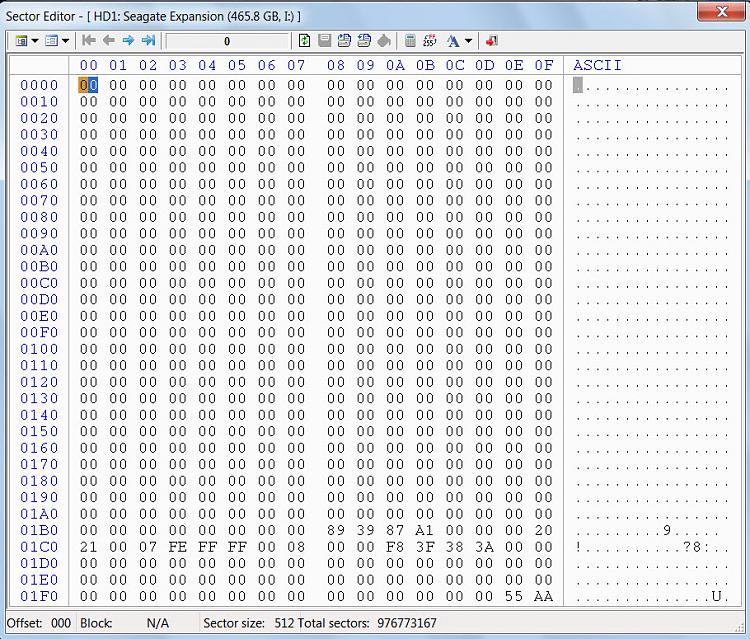The width and height of the screenshot is (750, 639).
Task: Click ASCII character 9 in row 01B0
Action: [667, 530]
